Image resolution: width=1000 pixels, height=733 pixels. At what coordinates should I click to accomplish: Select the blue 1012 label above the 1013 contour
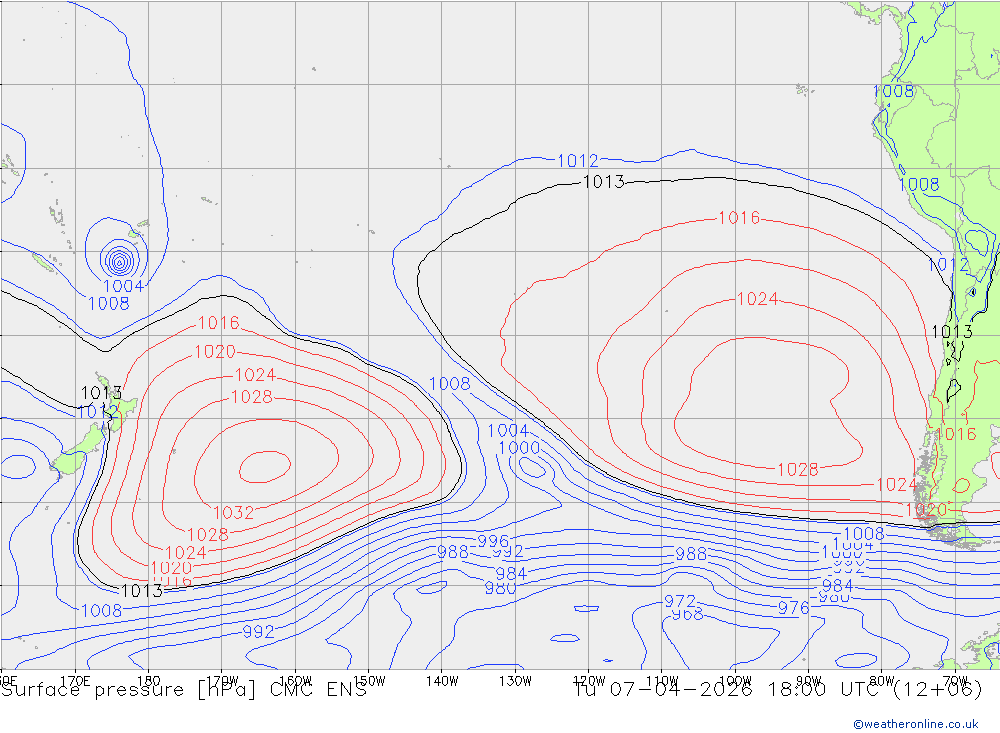click(578, 161)
